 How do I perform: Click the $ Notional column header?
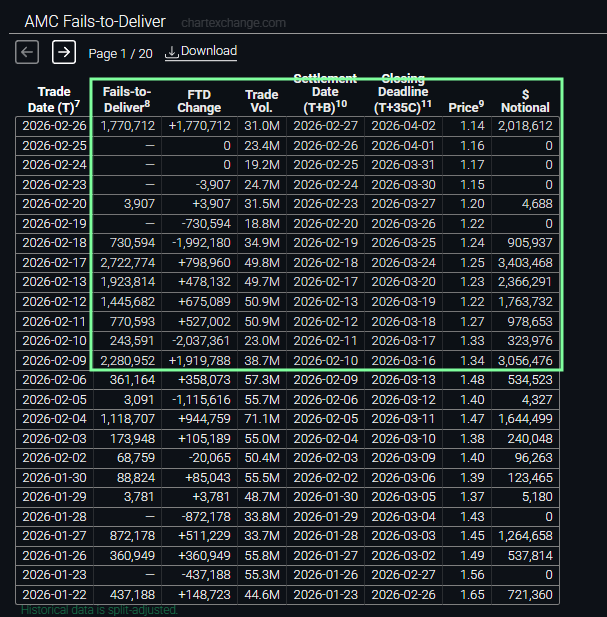525,101
